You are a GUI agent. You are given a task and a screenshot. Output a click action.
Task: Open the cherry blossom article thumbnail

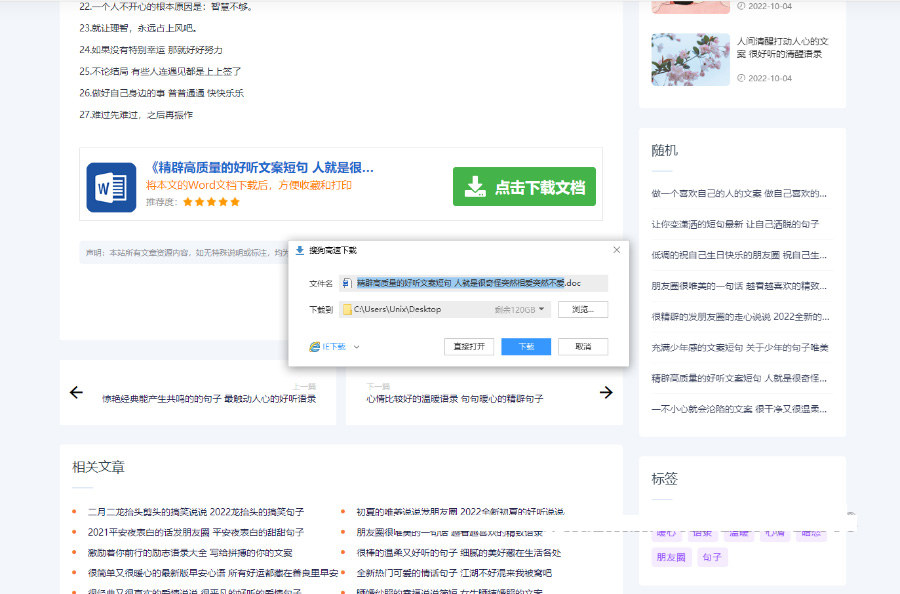pyautogui.click(x=690, y=59)
